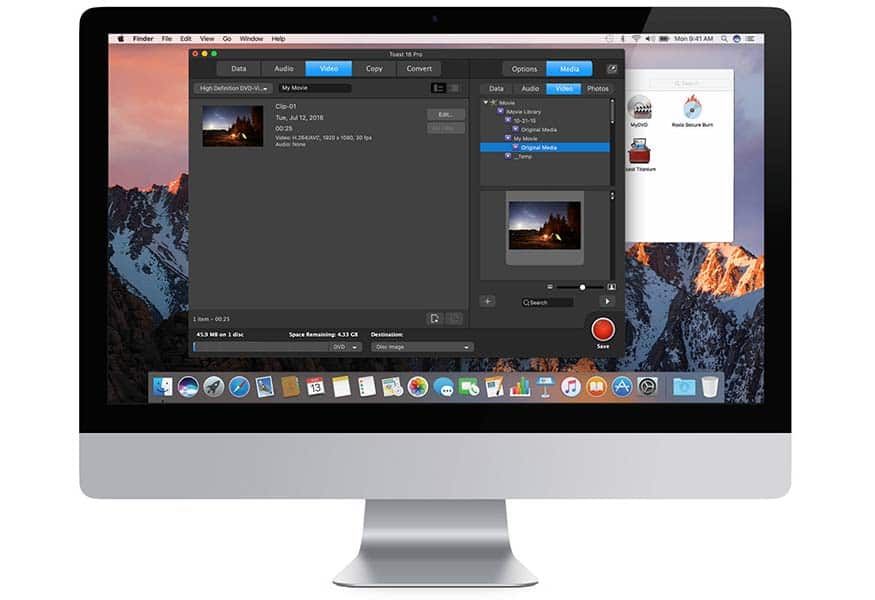Open the DVD disc type dropdown
The image size is (875, 600).
pyautogui.click(x=345, y=347)
